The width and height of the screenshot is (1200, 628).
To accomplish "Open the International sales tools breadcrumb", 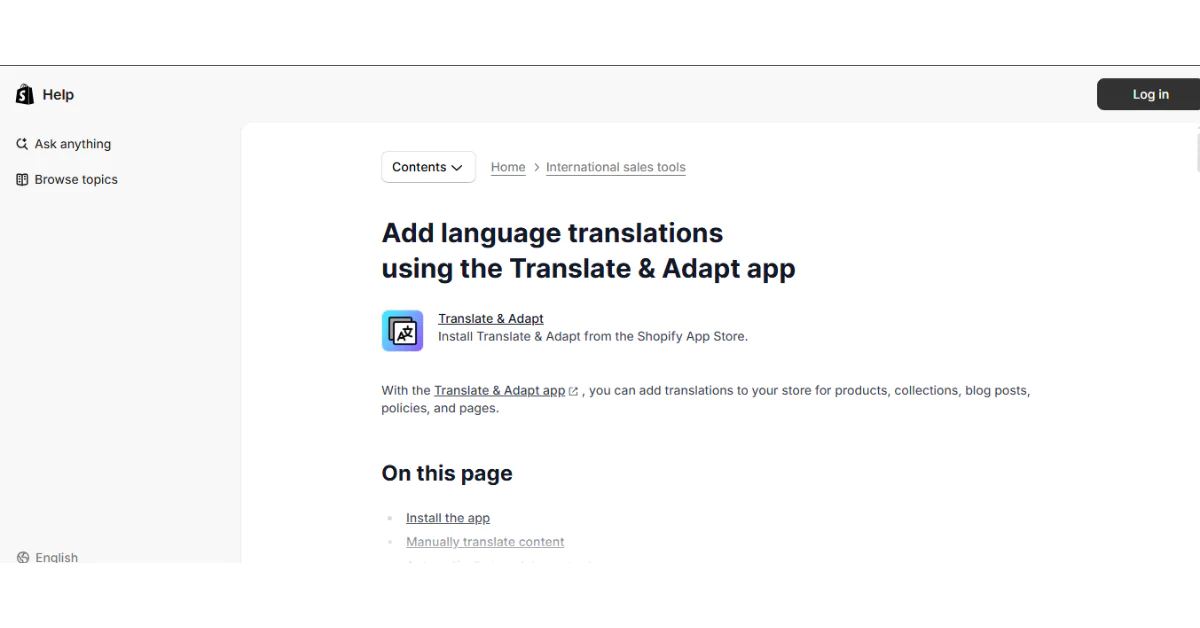I will (x=615, y=167).
